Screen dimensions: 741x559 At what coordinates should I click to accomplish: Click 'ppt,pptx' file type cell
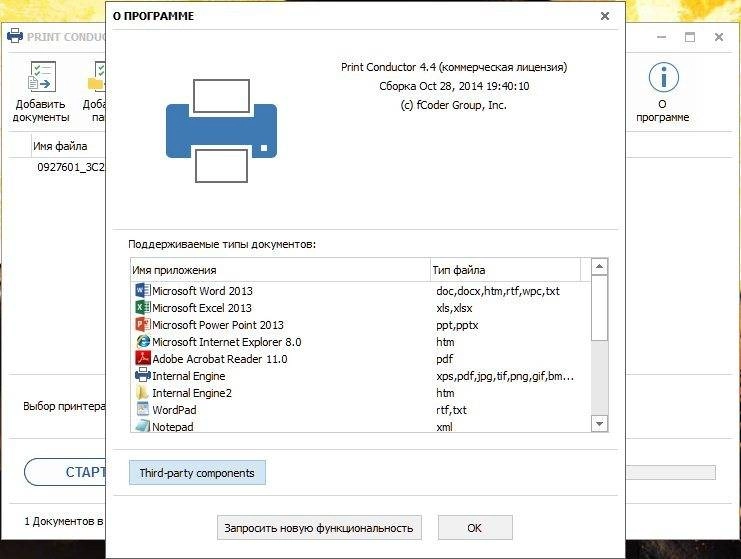[x=457, y=325]
